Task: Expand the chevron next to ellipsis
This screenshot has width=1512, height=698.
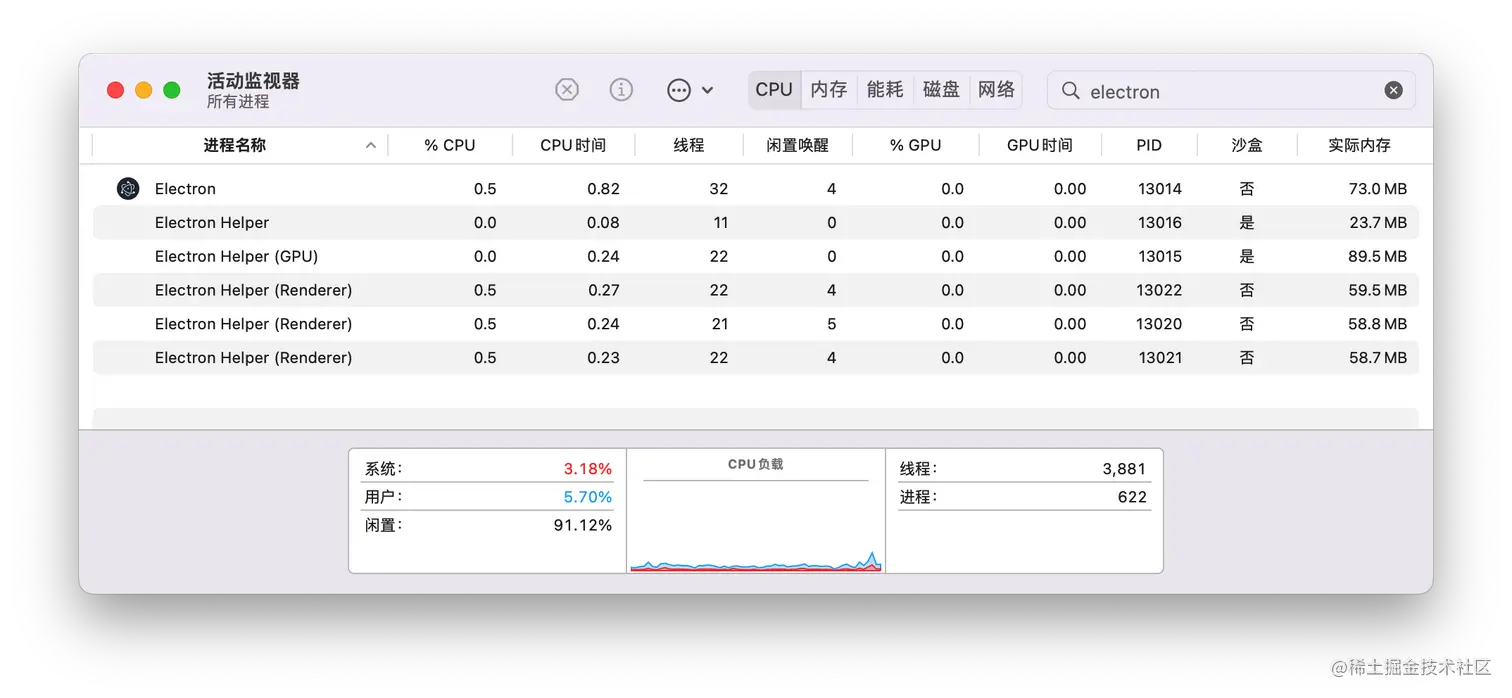Action: 707,90
